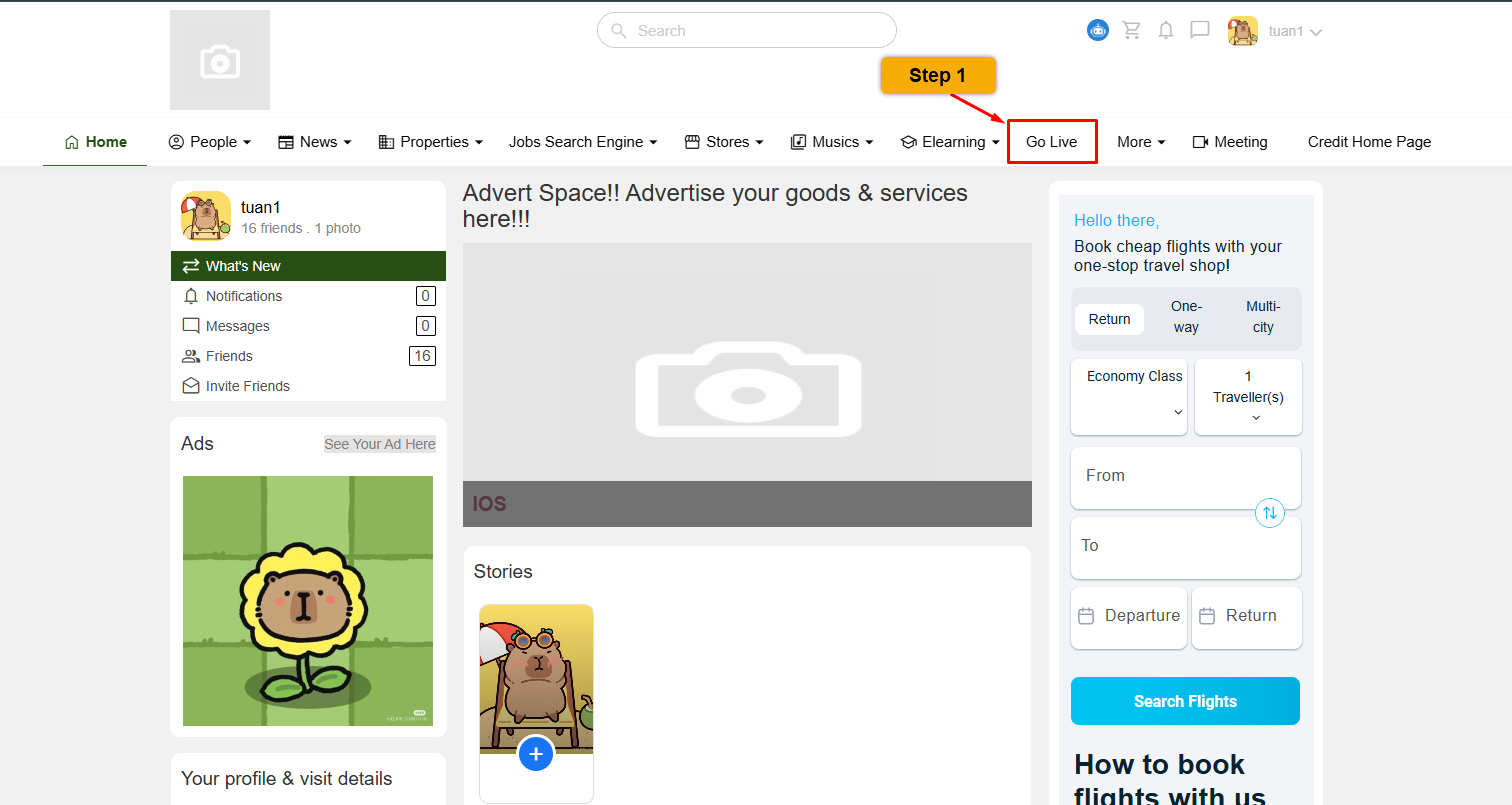Click the Departure calendar field
Screen dimensions: 1512x805
coord(1129,616)
